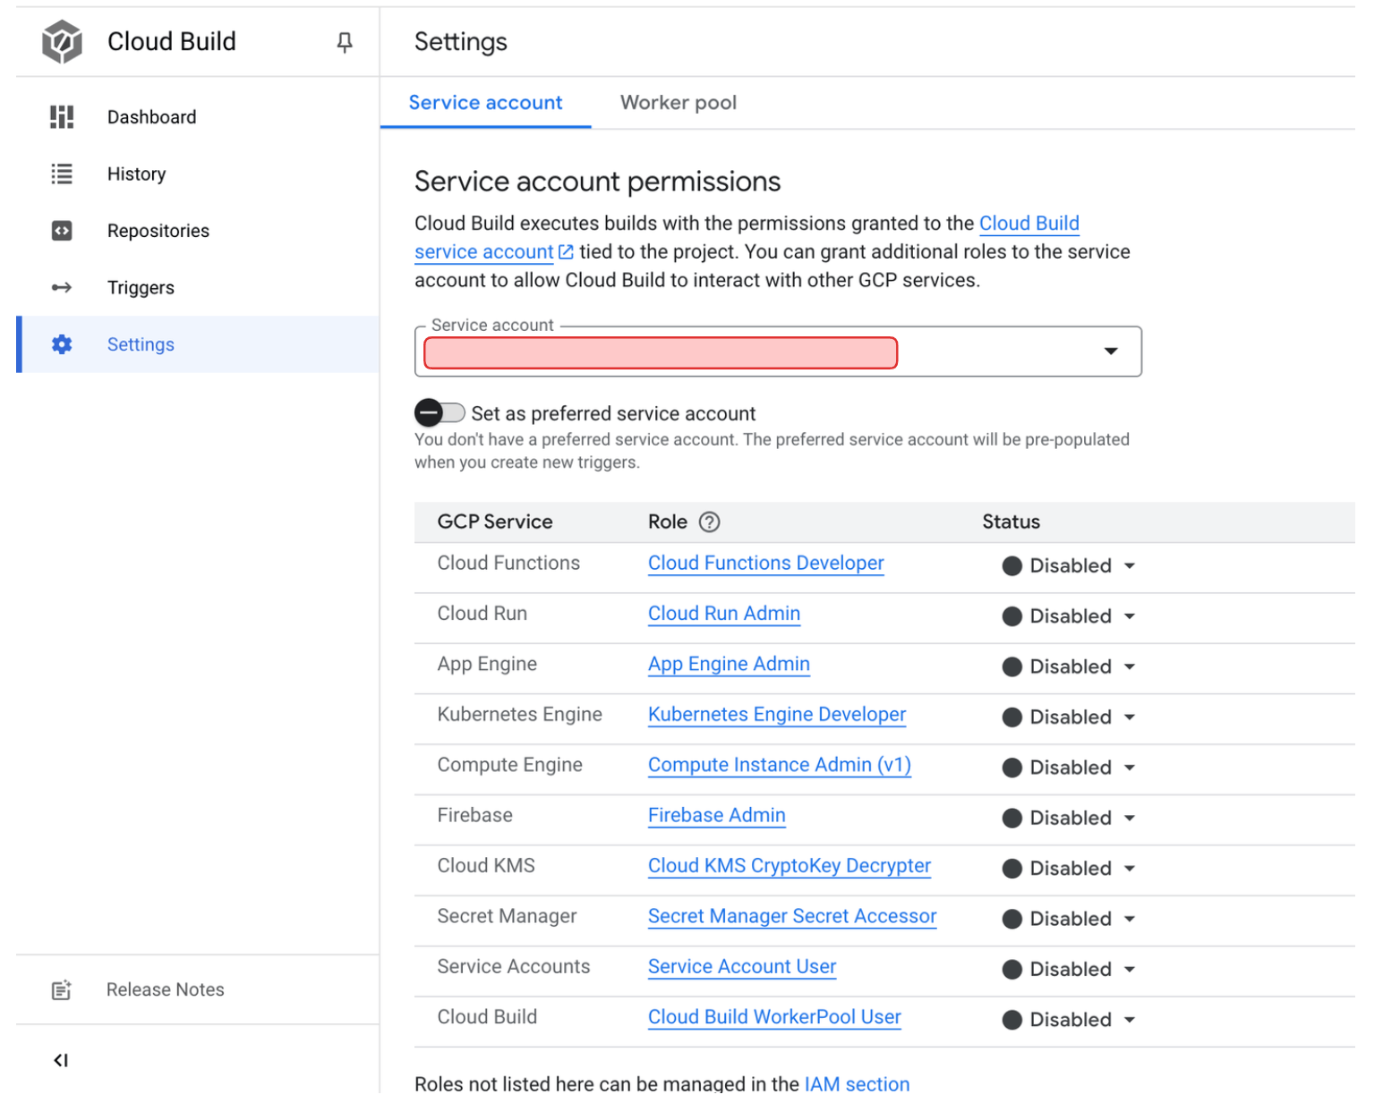
Task: Open Cloud Run Disabled status dropdown
Action: point(1069,616)
